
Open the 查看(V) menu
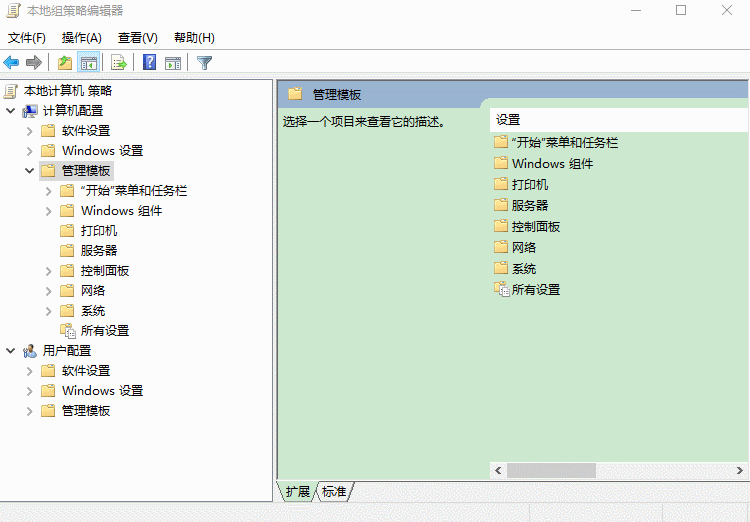point(138,38)
